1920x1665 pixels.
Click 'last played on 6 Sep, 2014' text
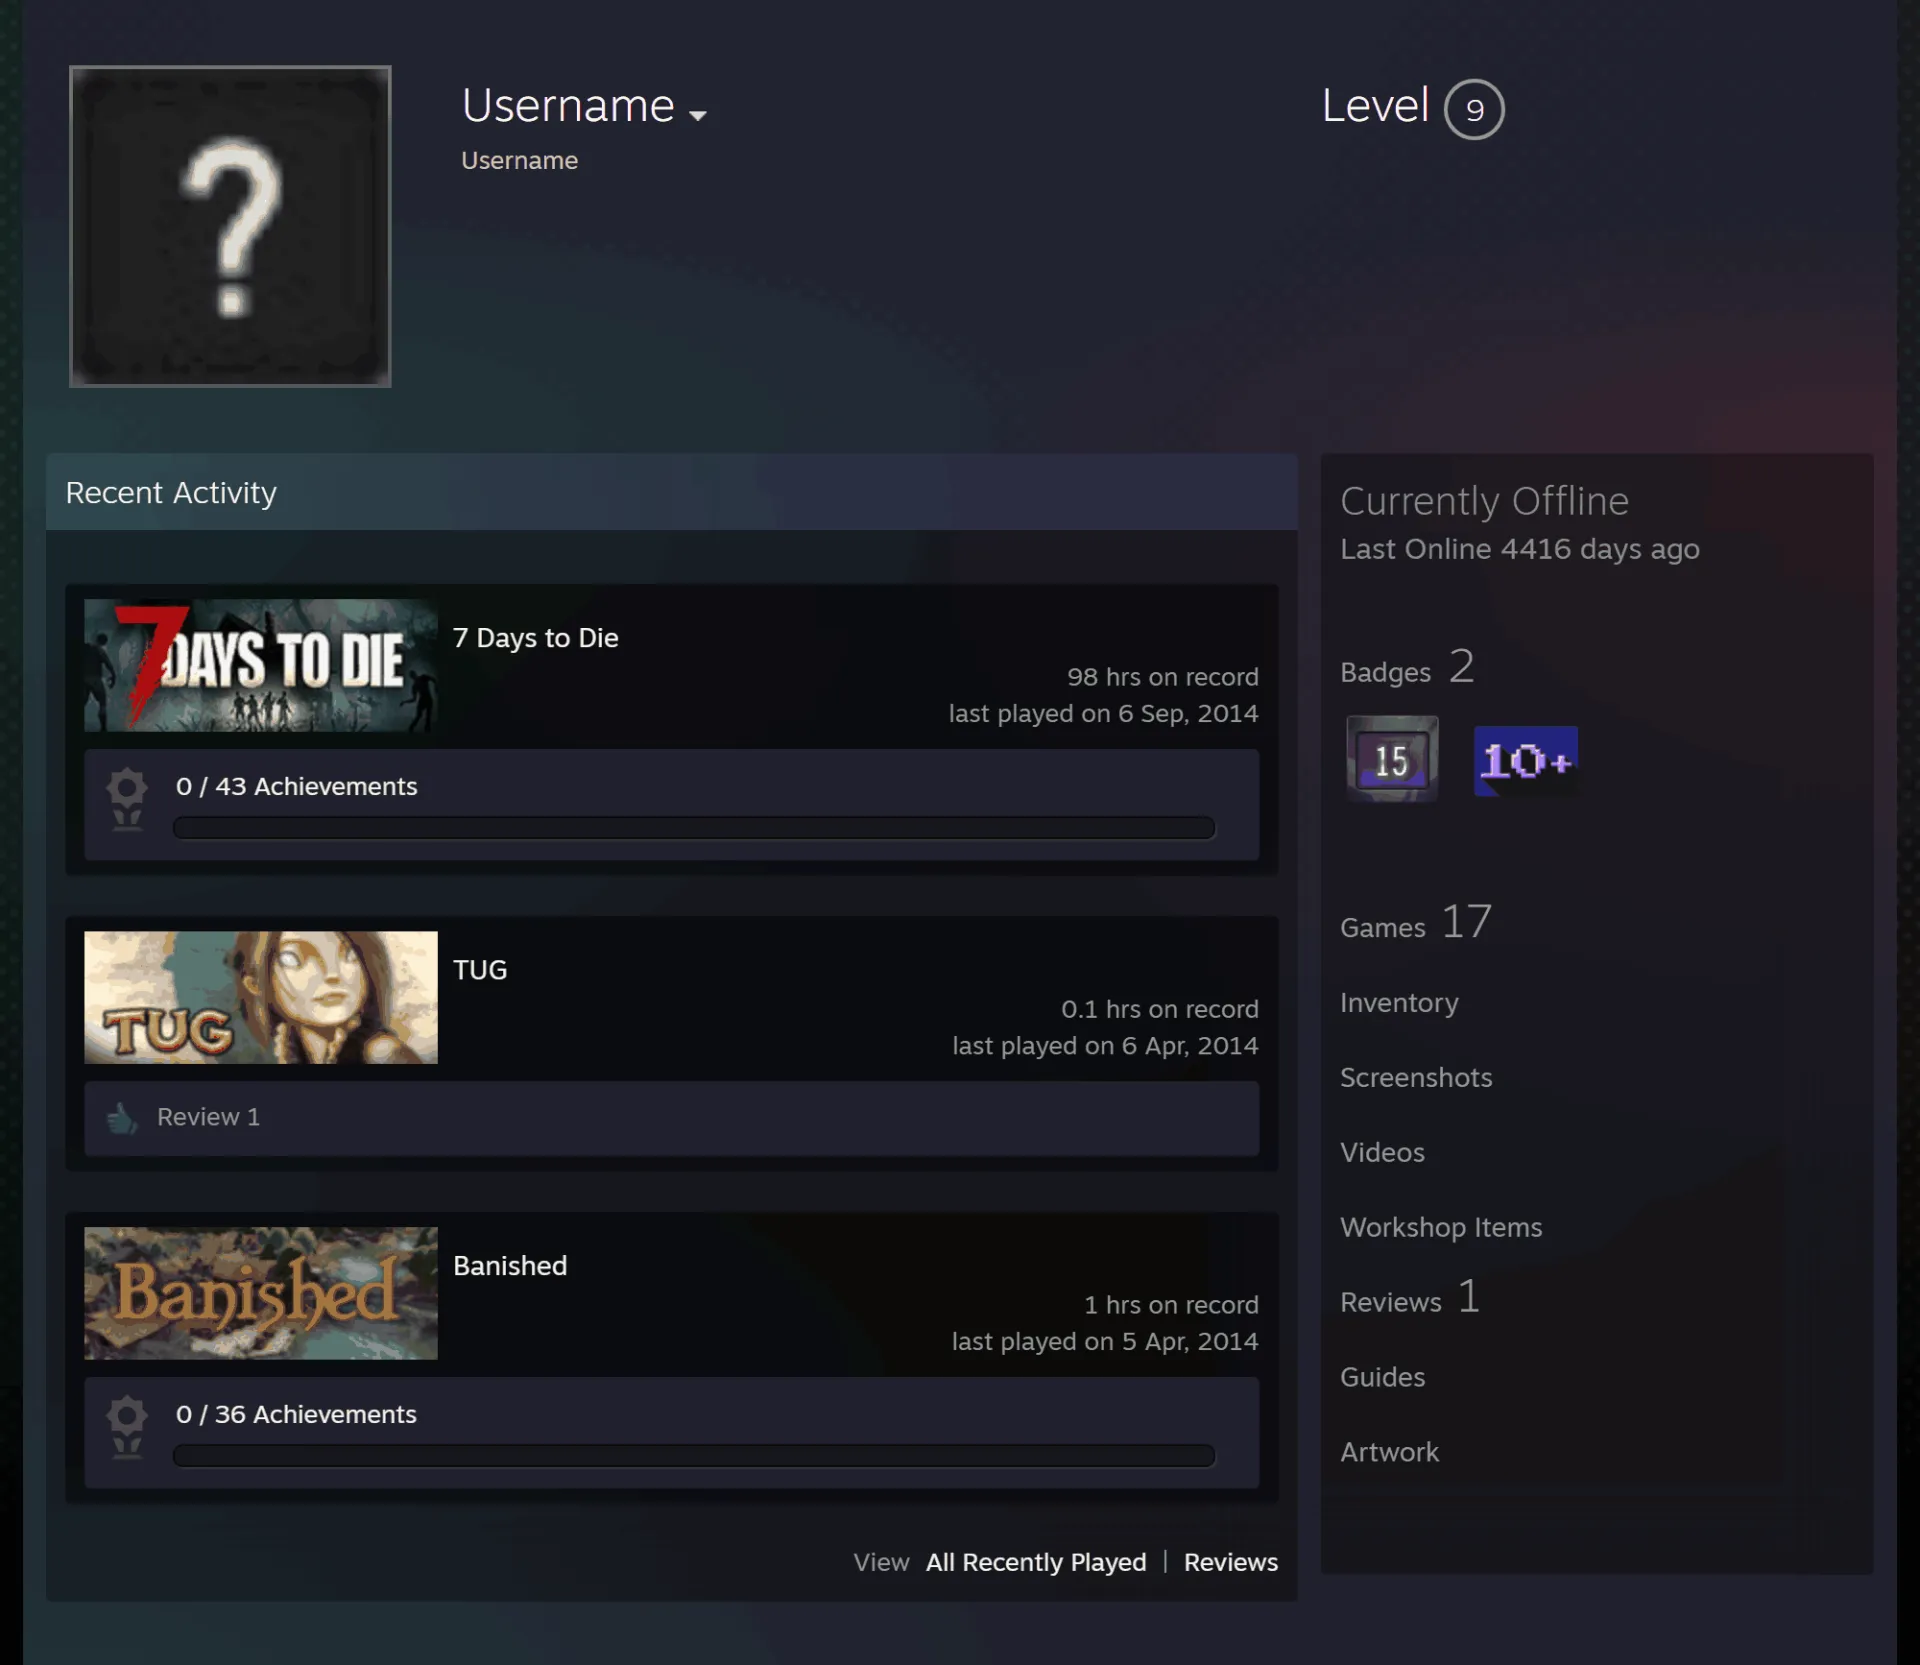tap(1104, 714)
